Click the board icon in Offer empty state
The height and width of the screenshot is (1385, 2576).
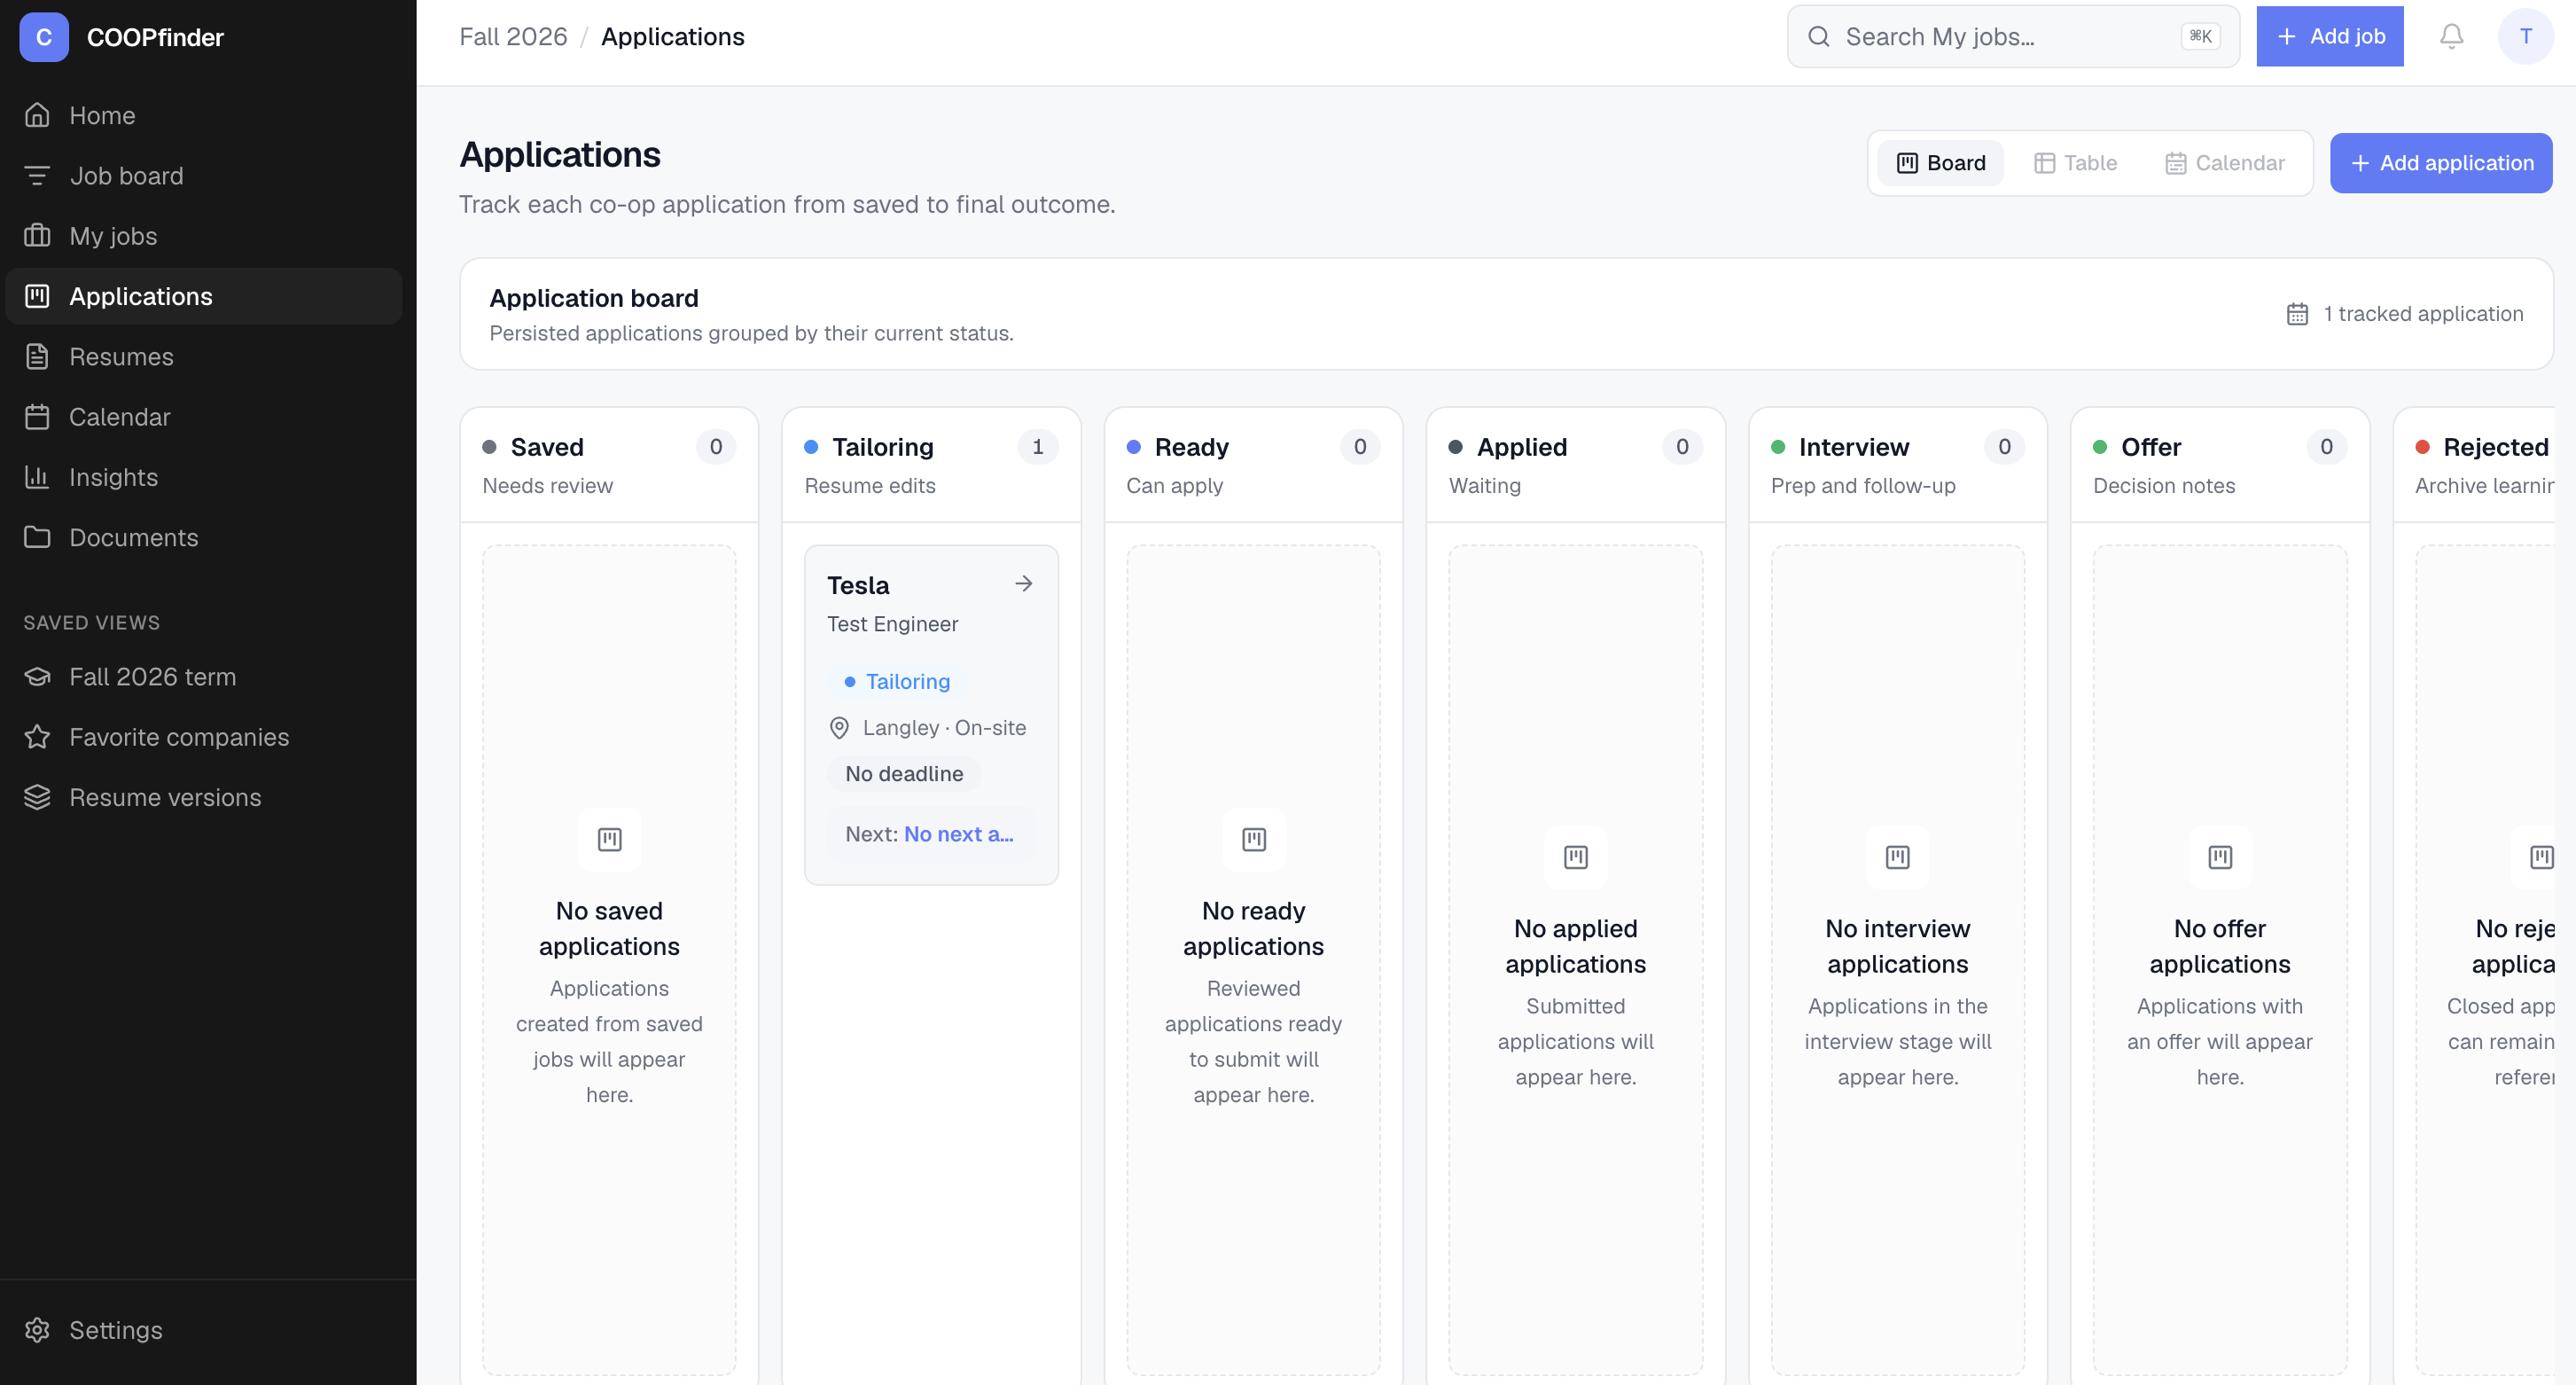2219,857
